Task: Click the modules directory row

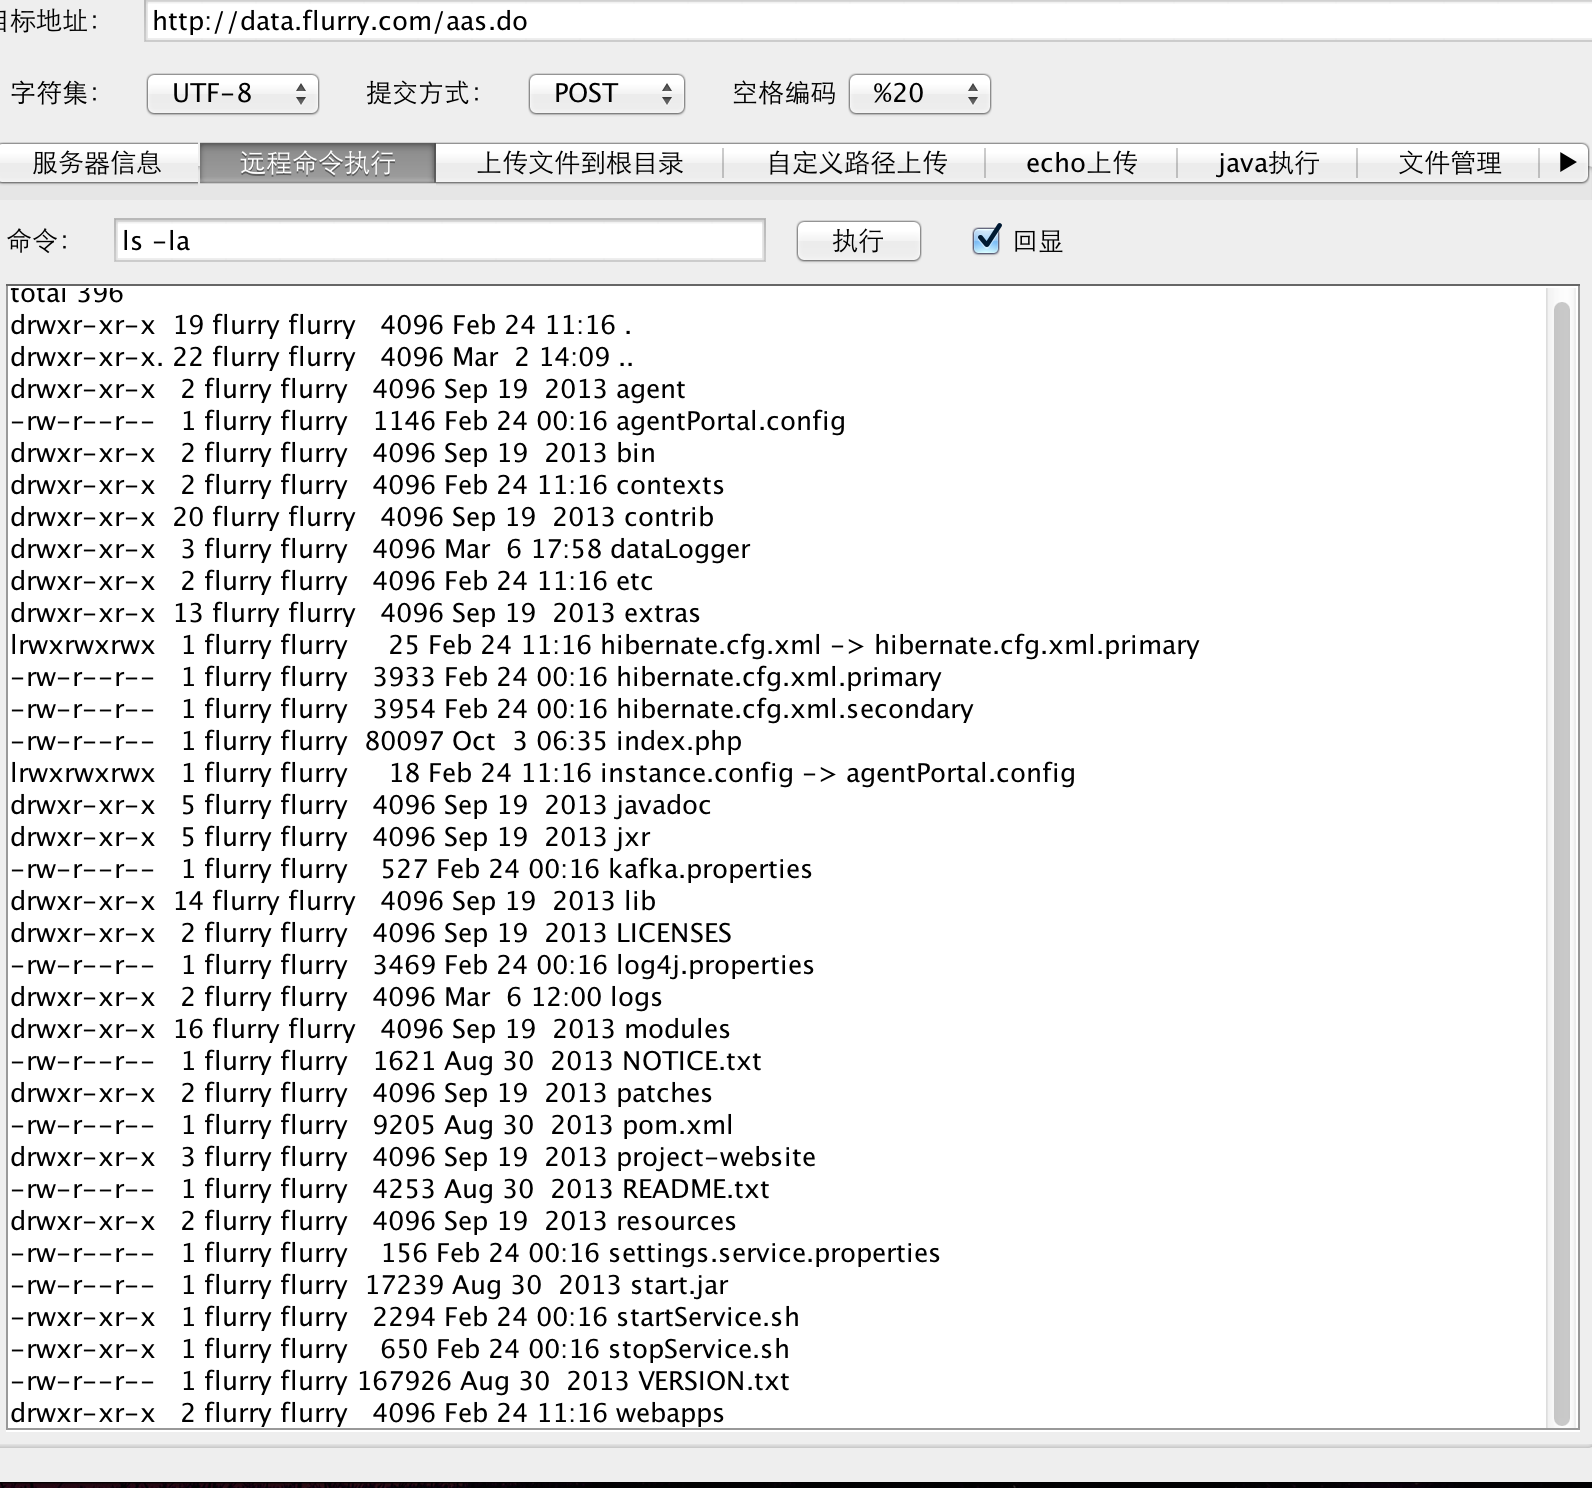Action: pyautogui.click(x=370, y=1029)
